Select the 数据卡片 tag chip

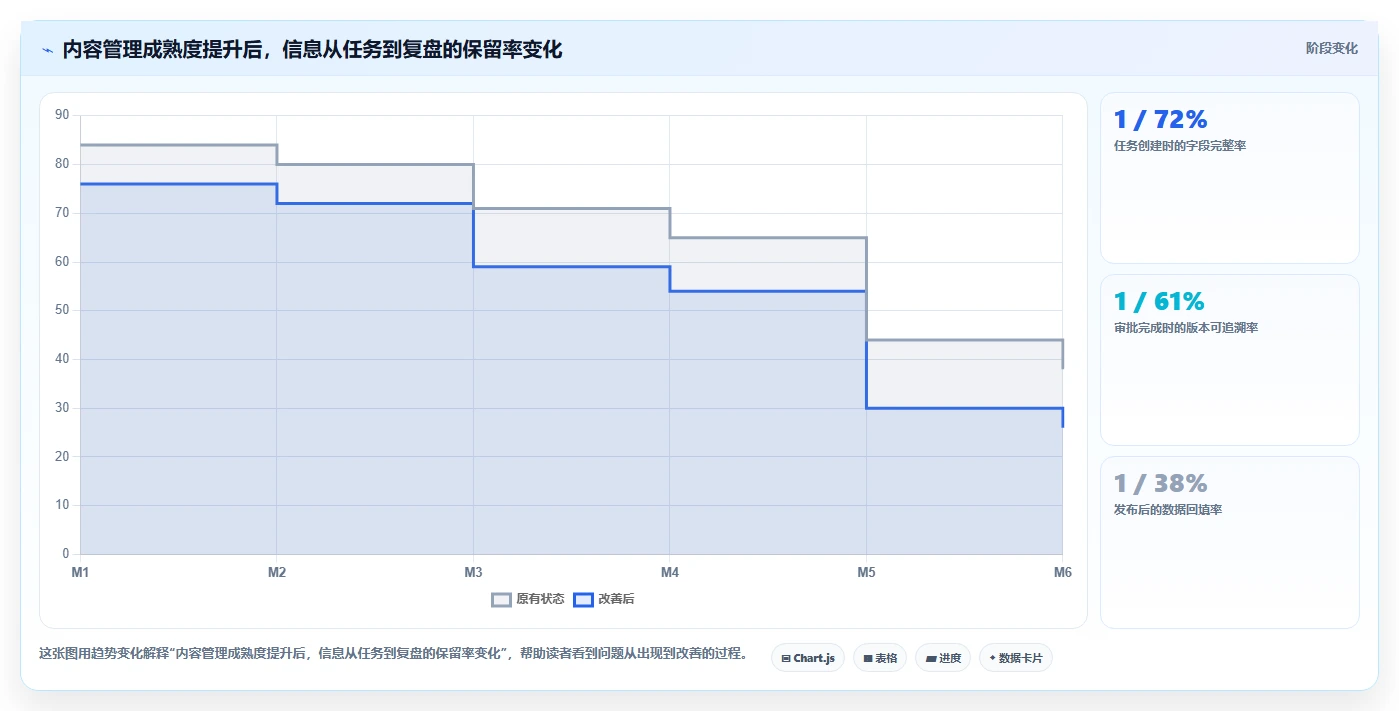pyautogui.click(x=1016, y=658)
